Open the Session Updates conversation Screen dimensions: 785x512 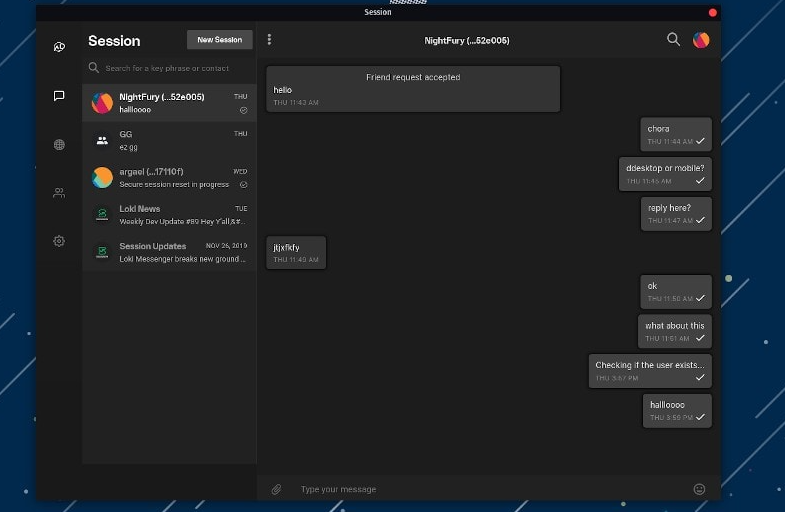pos(169,252)
